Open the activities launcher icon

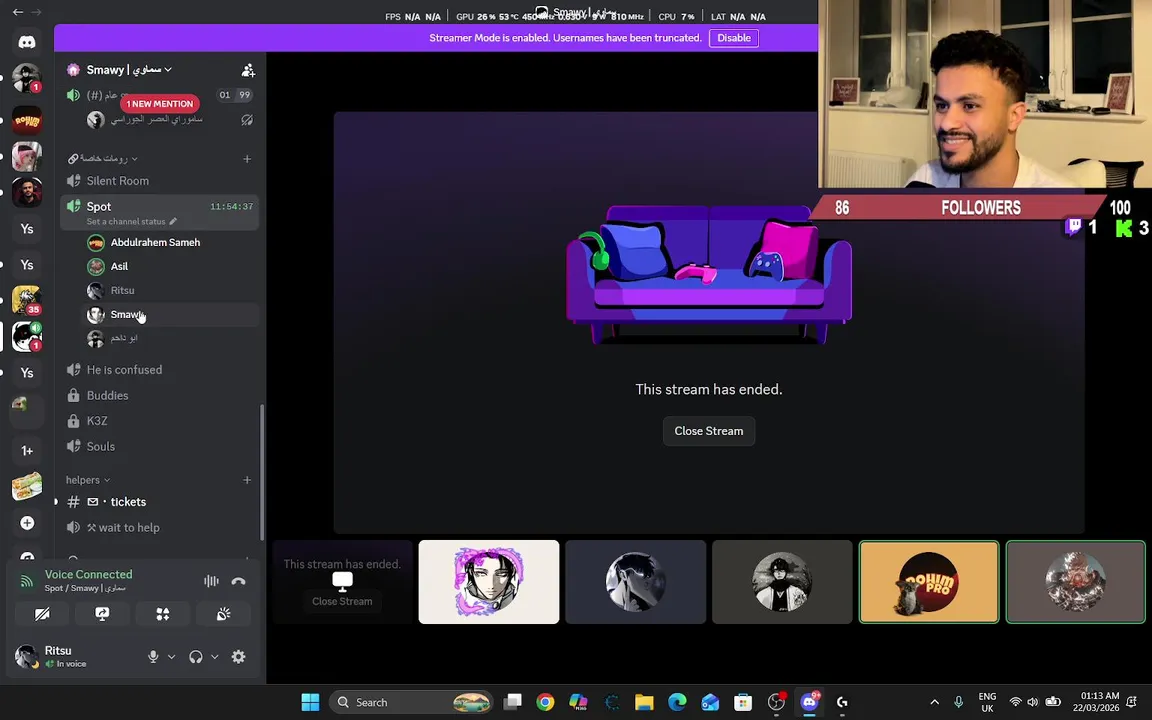pos(162,614)
